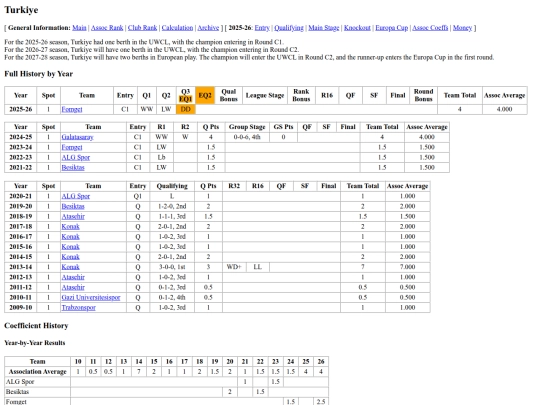Select the Qual Bonus column header

pos(229,95)
